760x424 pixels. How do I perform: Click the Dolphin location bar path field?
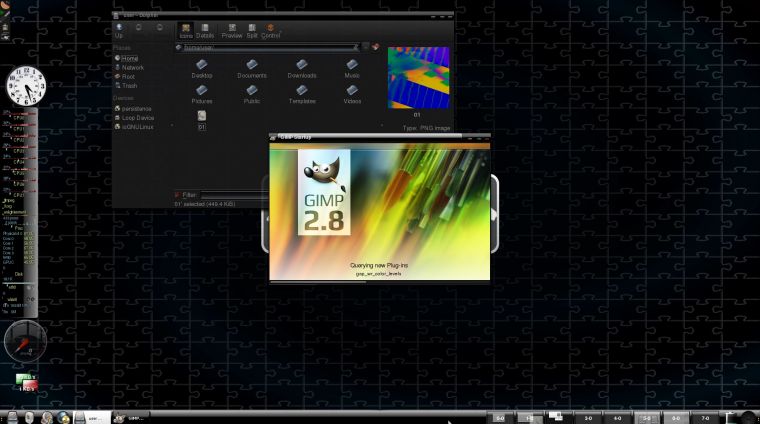[x=270, y=47]
